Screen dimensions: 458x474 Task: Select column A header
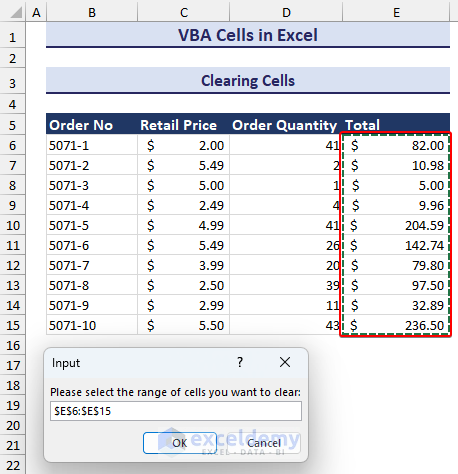(x=36, y=12)
